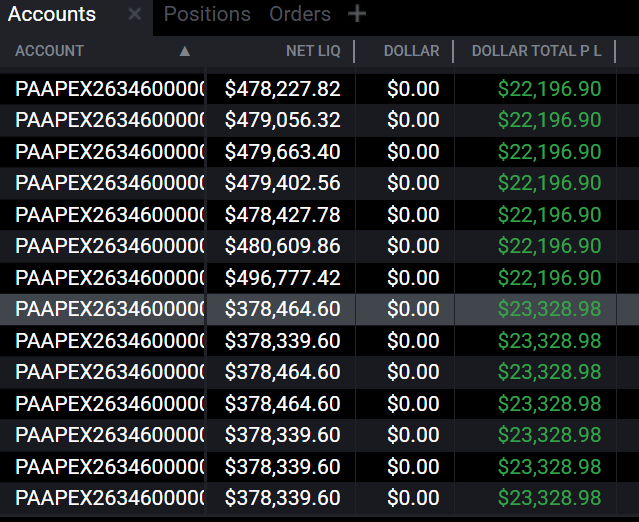This screenshot has width=639, height=522.
Task: Click the account name in the $478,427.78 row
Action: [x=110, y=215]
